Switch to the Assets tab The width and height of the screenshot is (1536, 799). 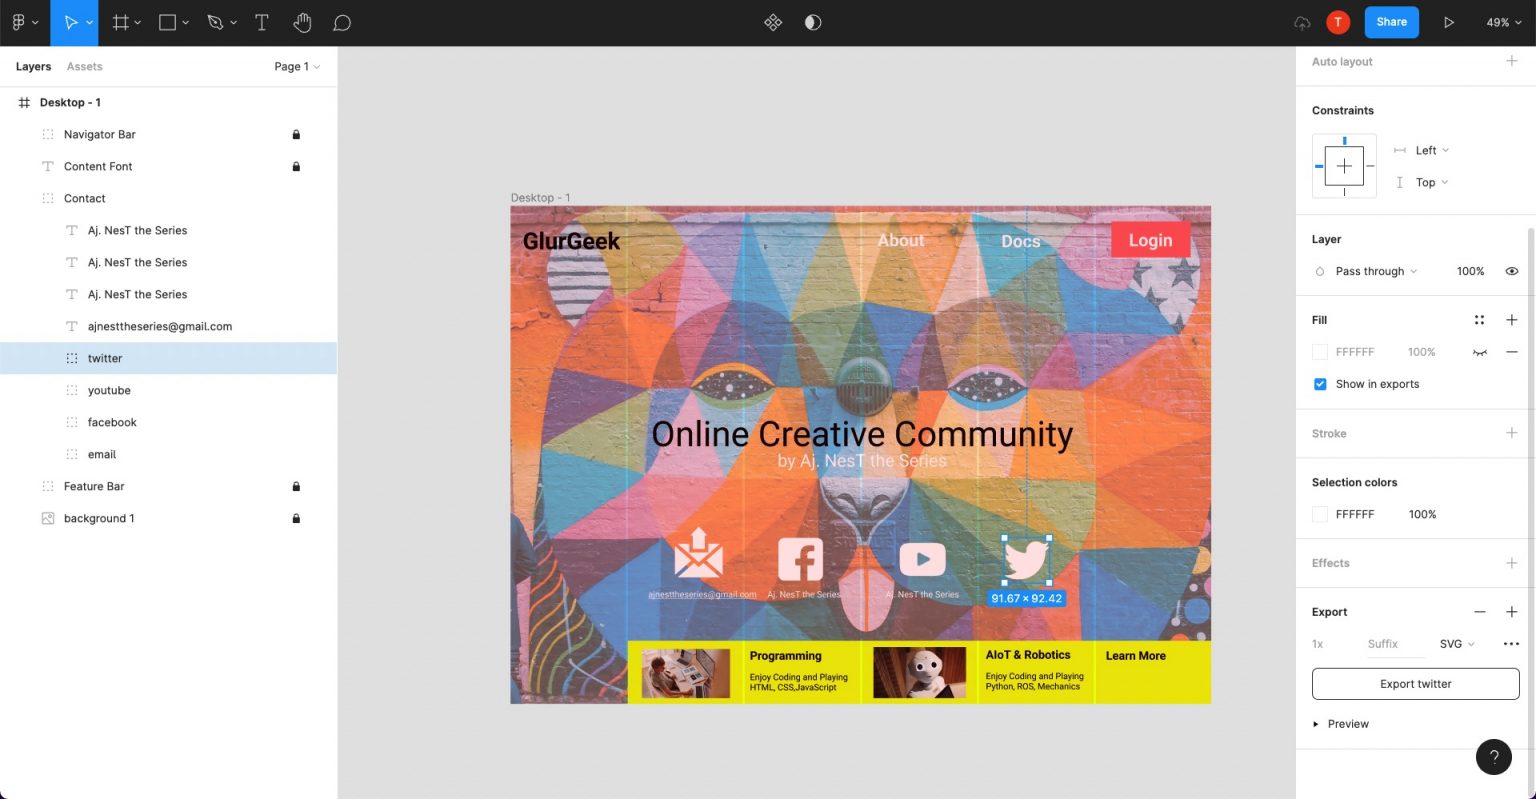coord(85,66)
